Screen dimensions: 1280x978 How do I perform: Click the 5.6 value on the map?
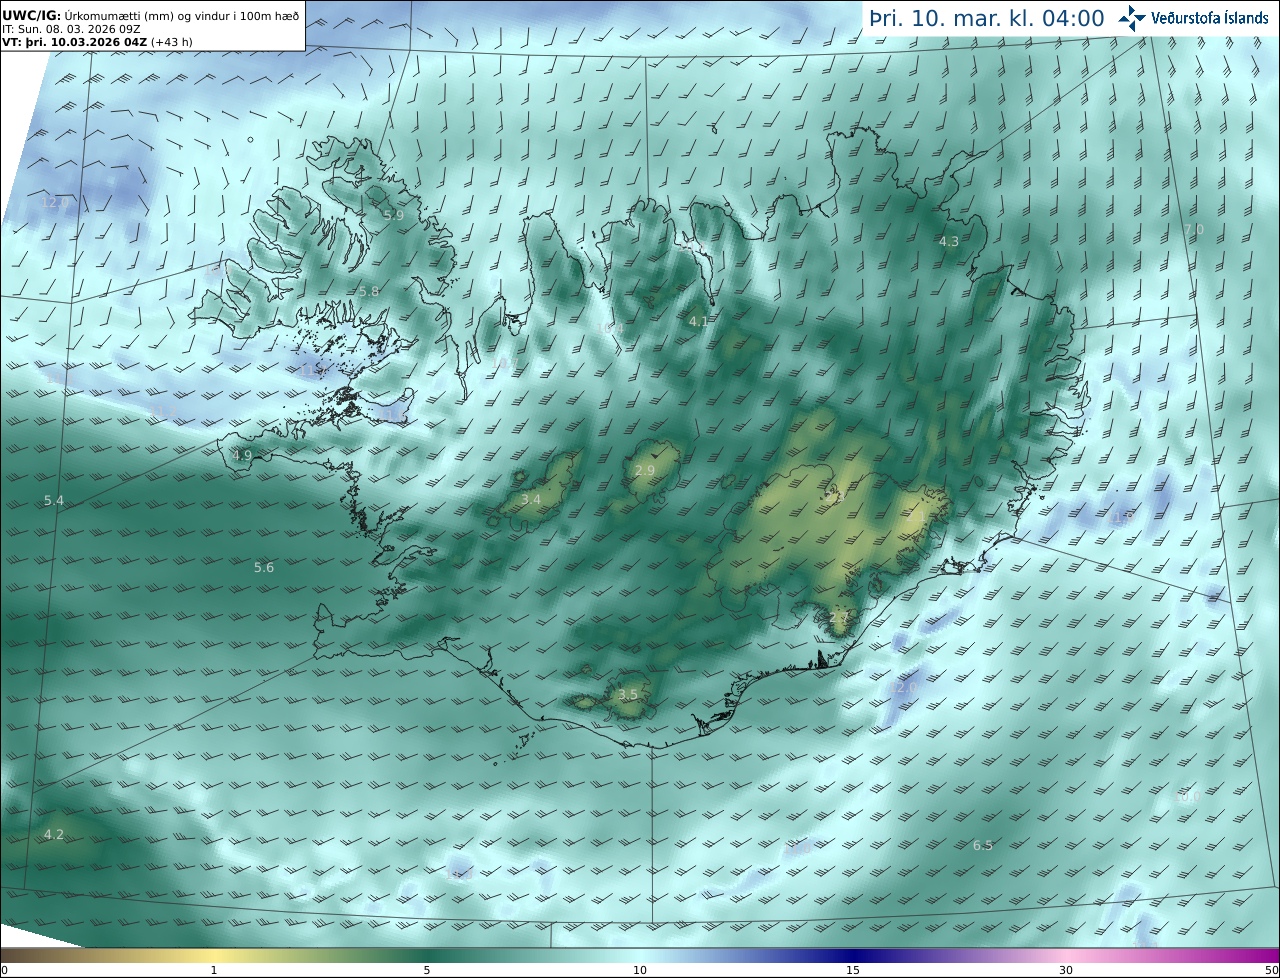pyautogui.click(x=264, y=568)
